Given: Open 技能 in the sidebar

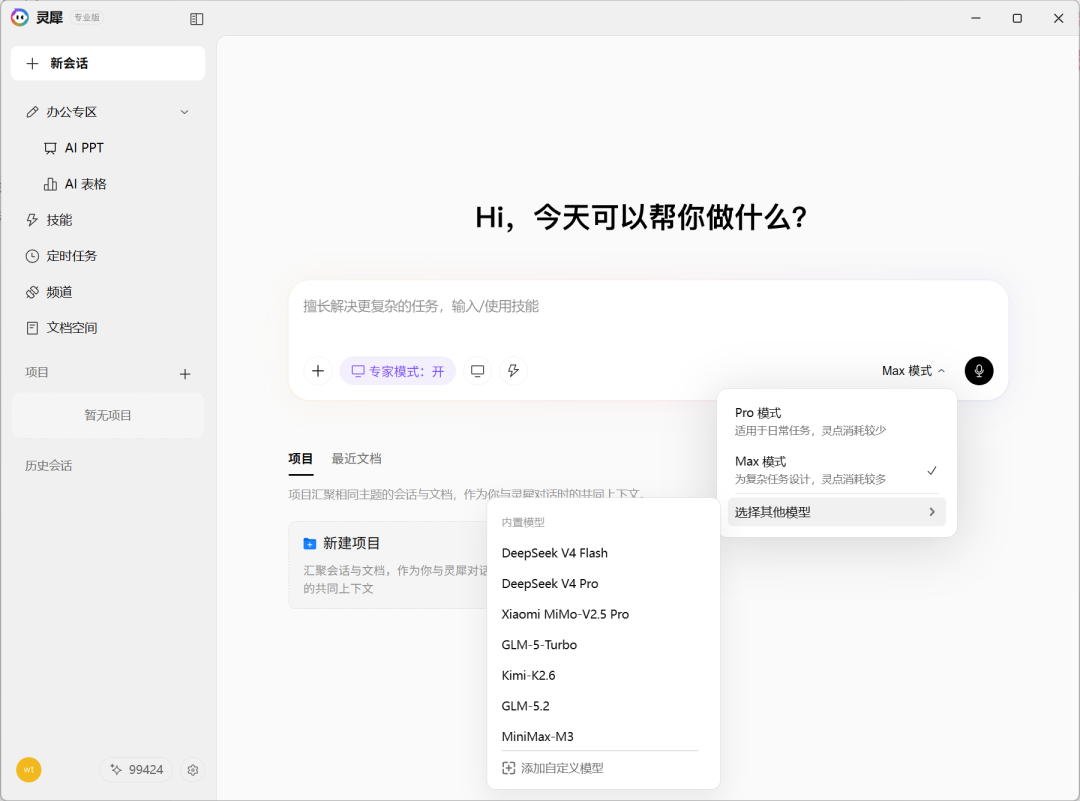Looking at the screenshot, I should tap(108, 220).
